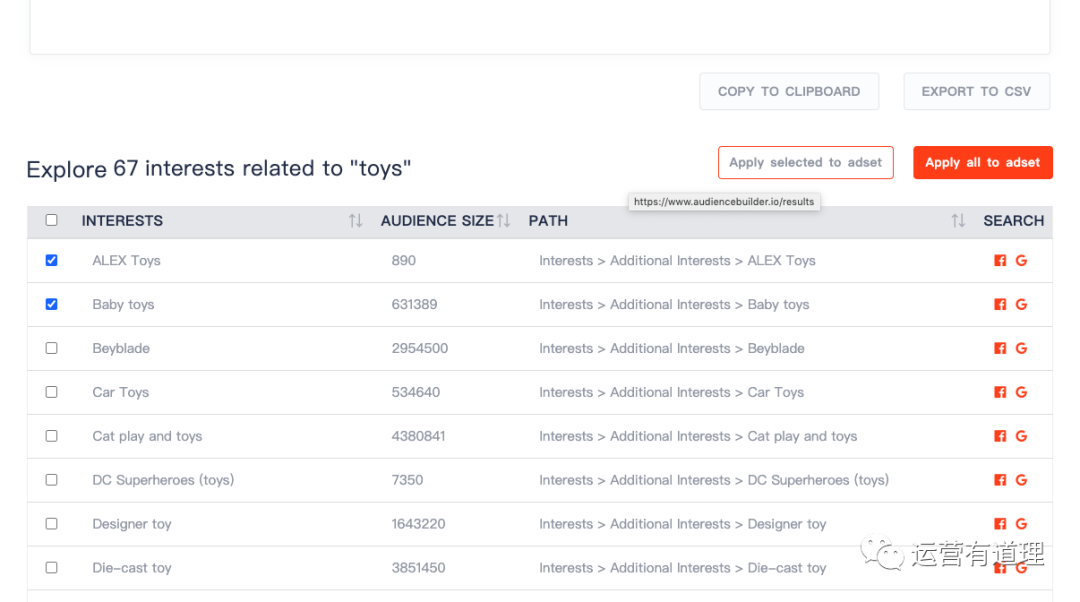
Task: Click Facebook icon in ALEX Toys row
Action: 1000,261
